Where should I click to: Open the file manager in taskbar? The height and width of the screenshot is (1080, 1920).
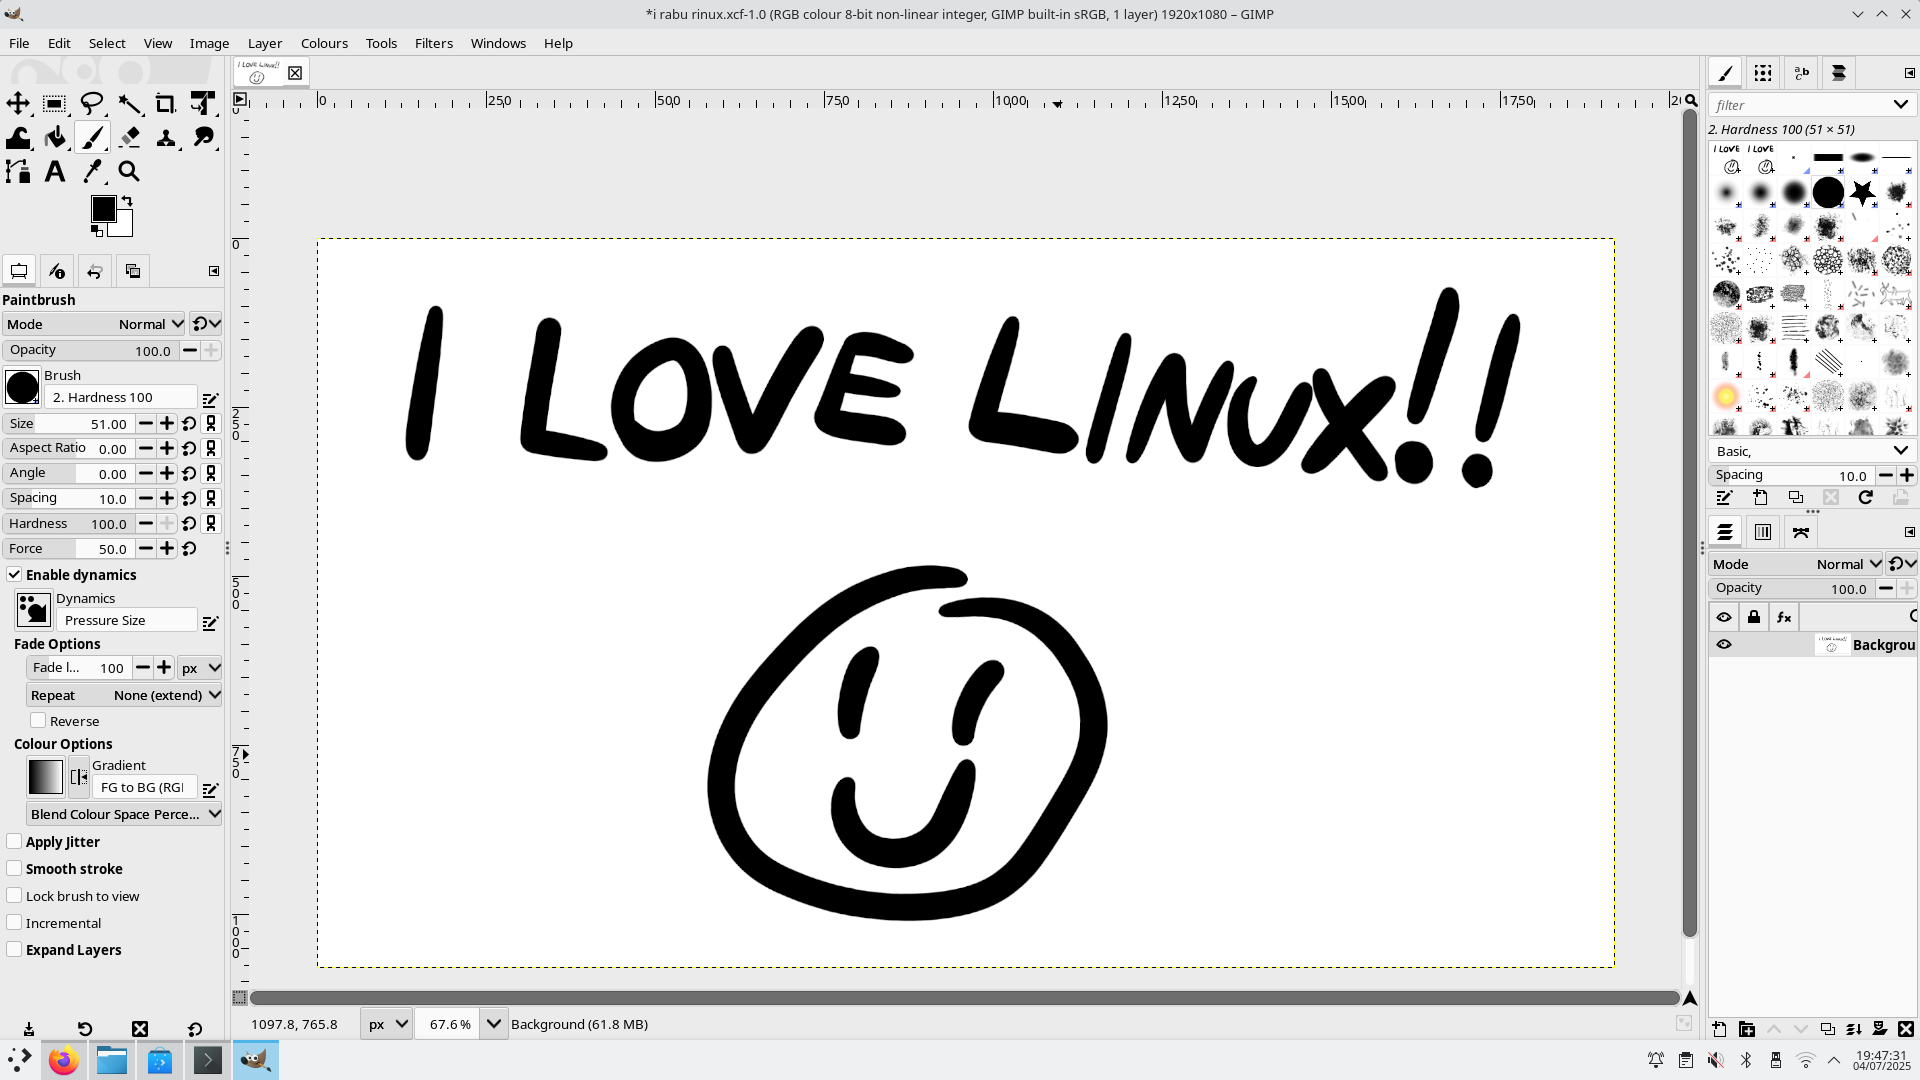tap(111, 1060)
